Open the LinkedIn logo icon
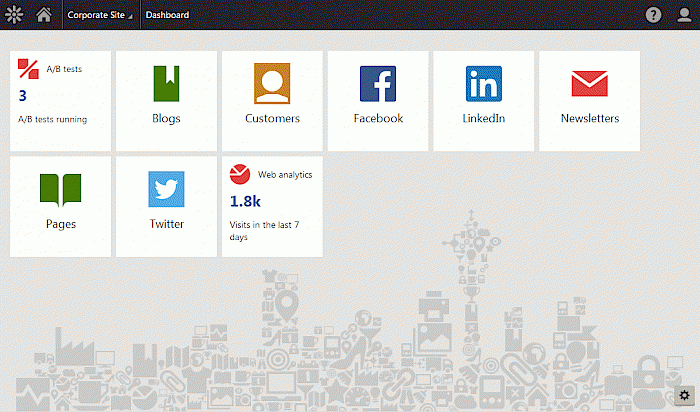700x412 pixels. [x=483, y=84]
